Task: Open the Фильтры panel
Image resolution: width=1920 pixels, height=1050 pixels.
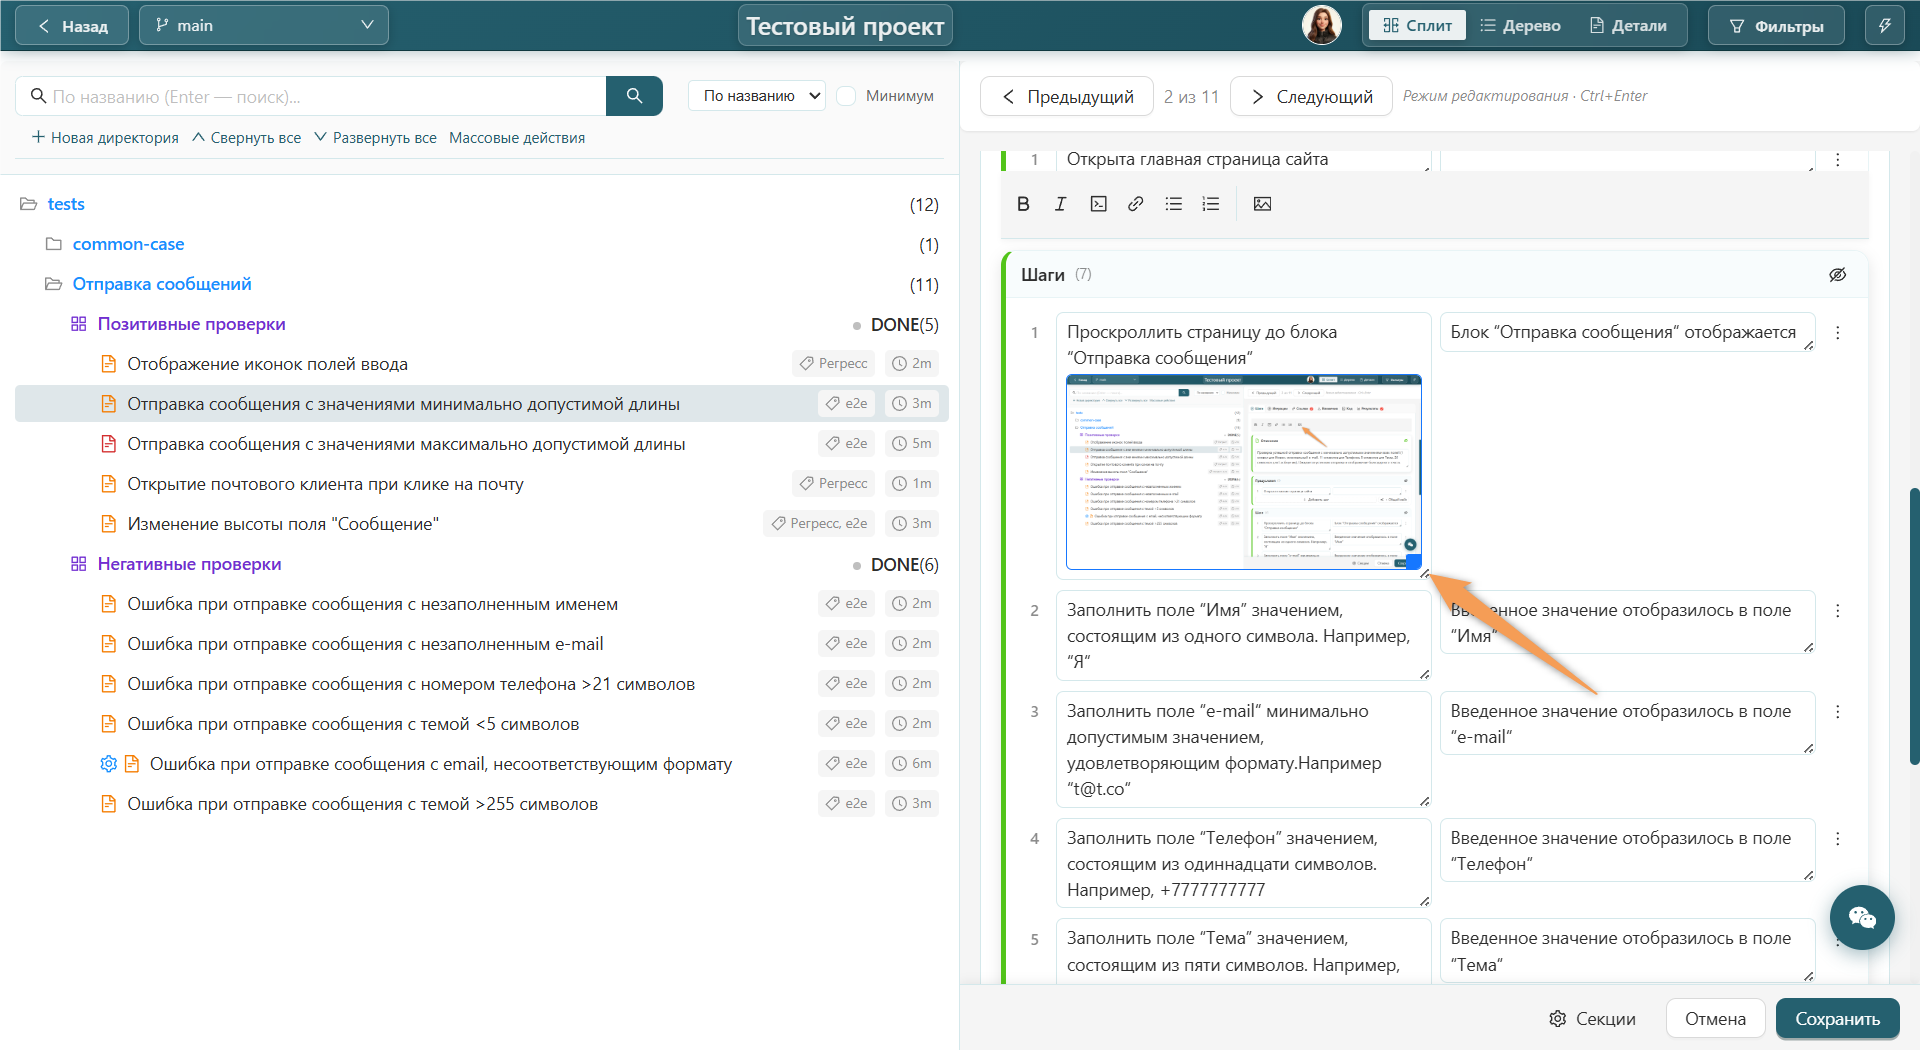Action: click(x=1777, y=26)
